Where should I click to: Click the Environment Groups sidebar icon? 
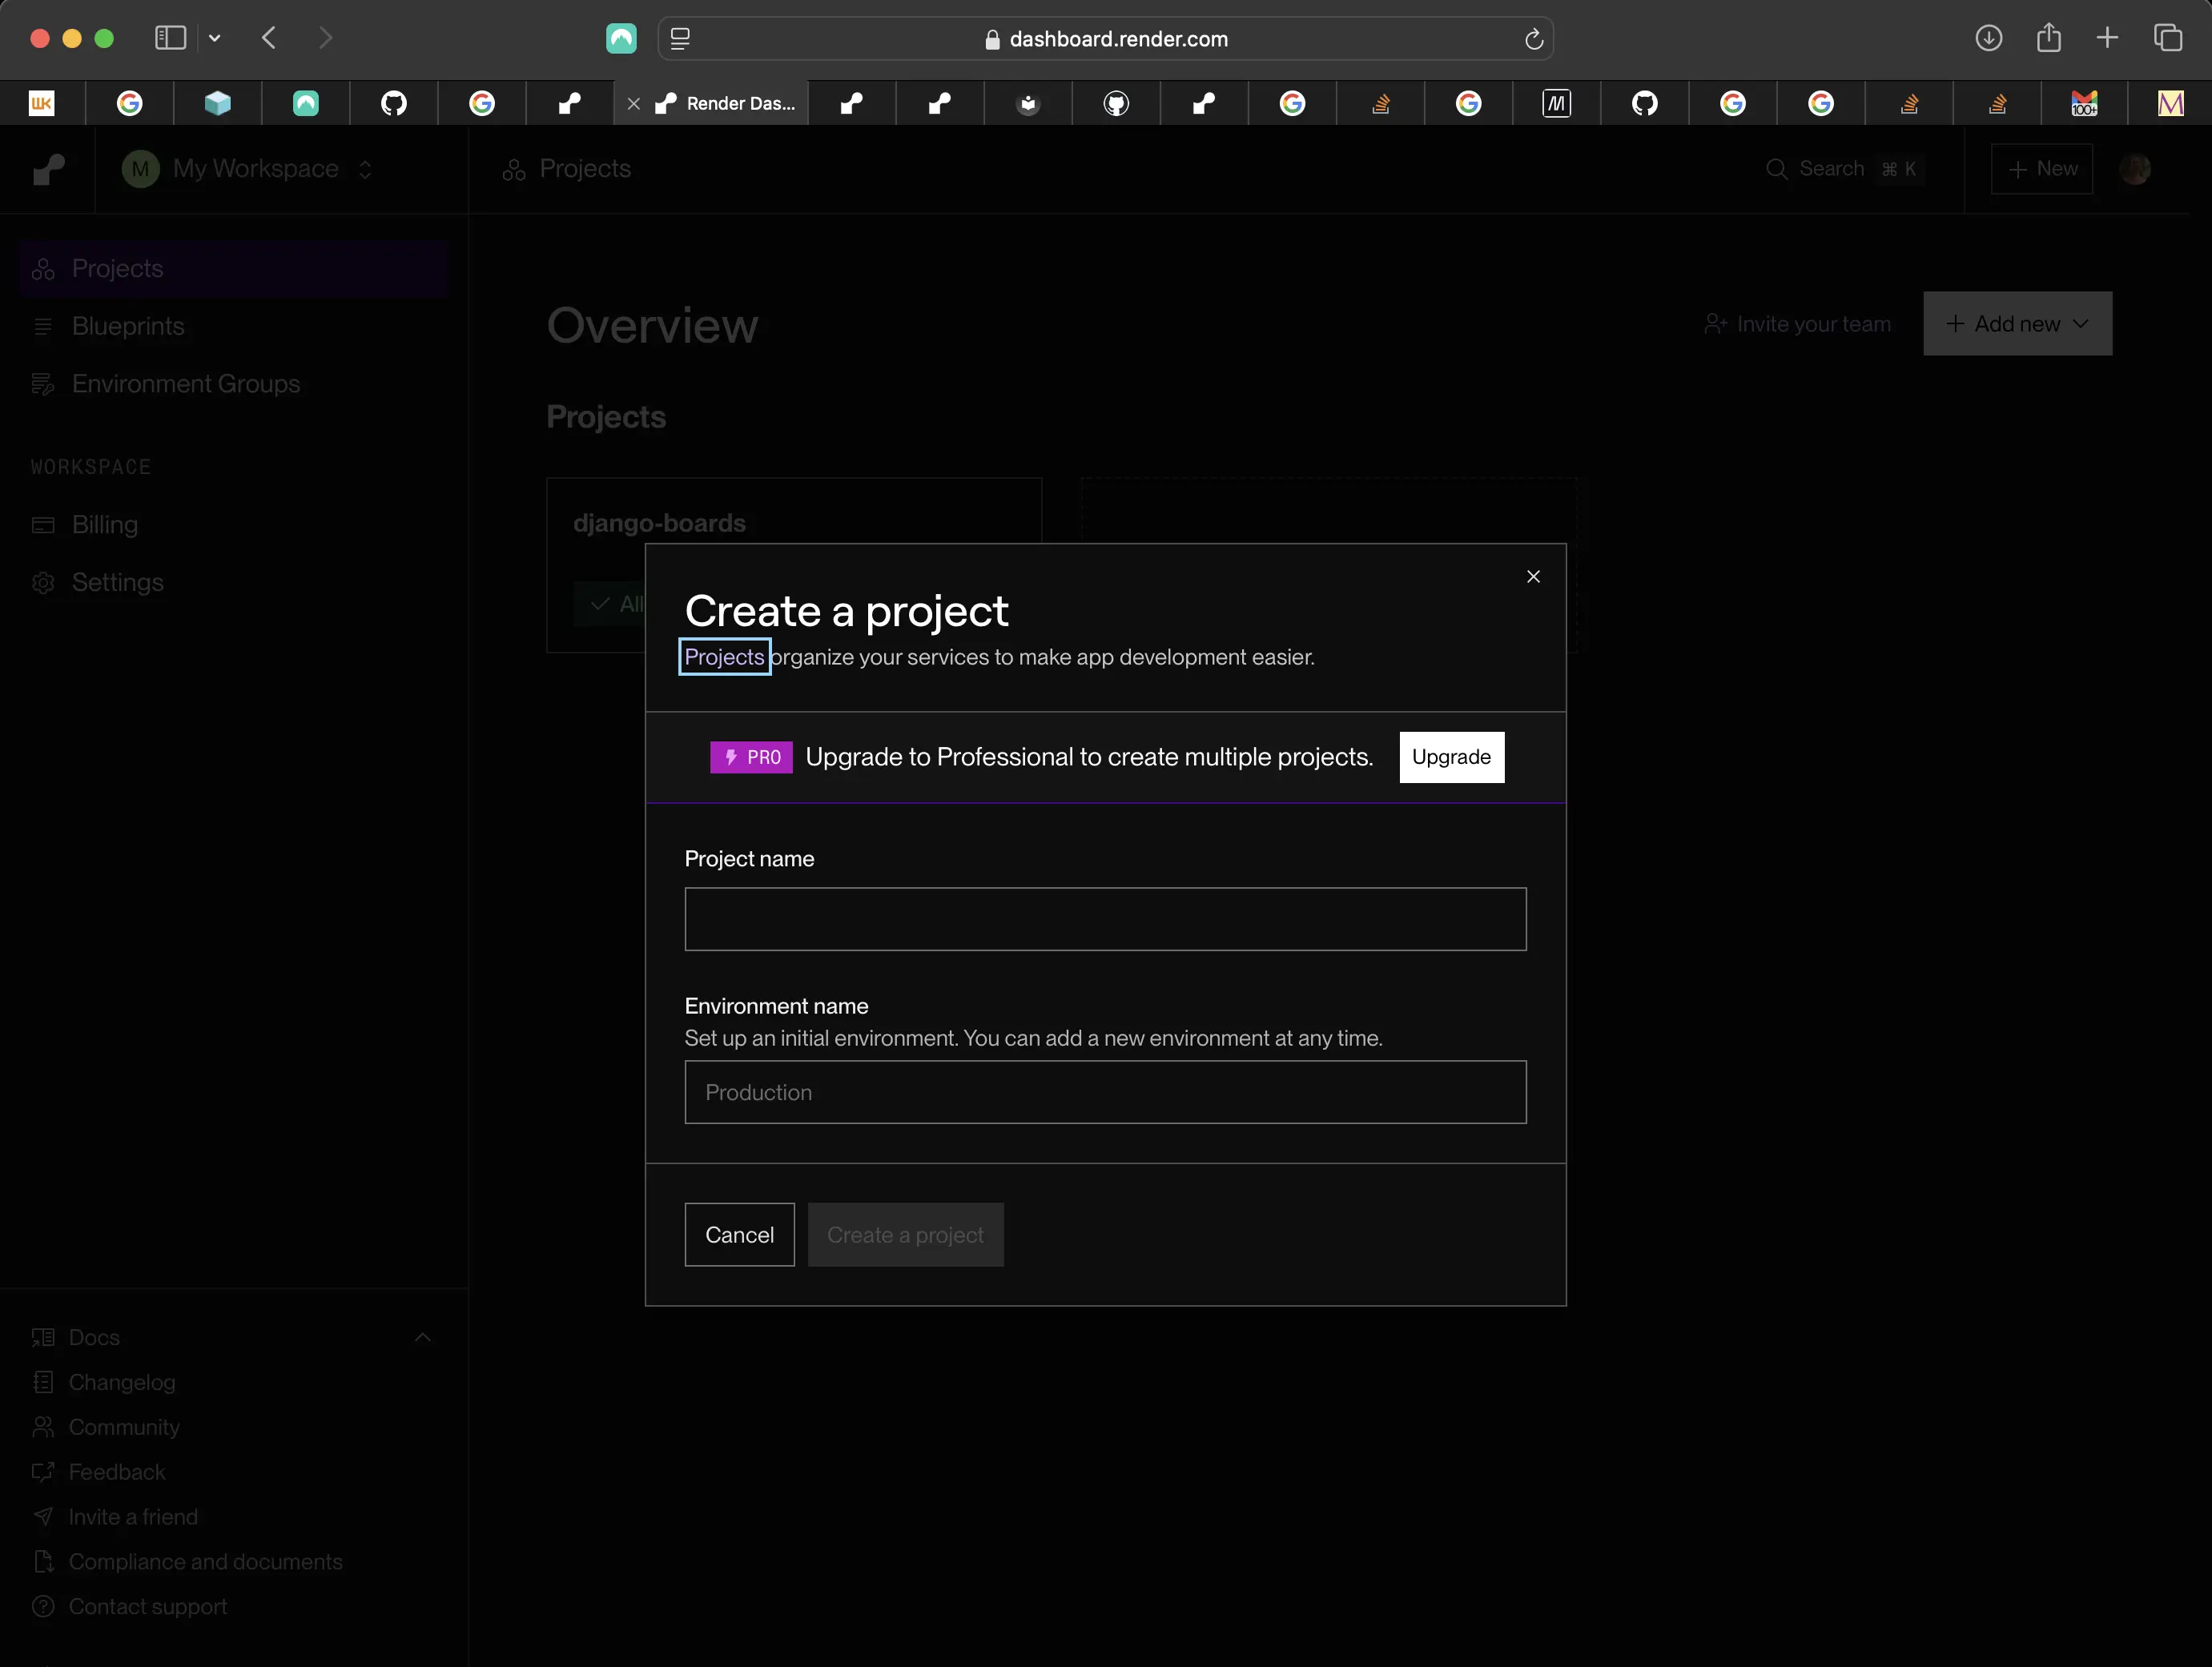[x=43, y=384]
